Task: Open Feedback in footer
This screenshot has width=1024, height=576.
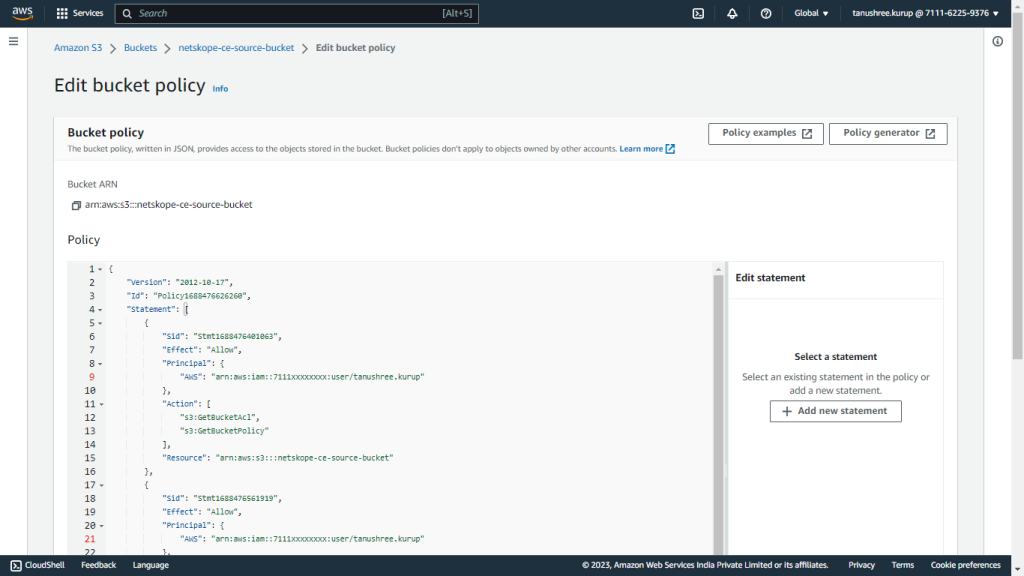Action: (x=99, y=566)
